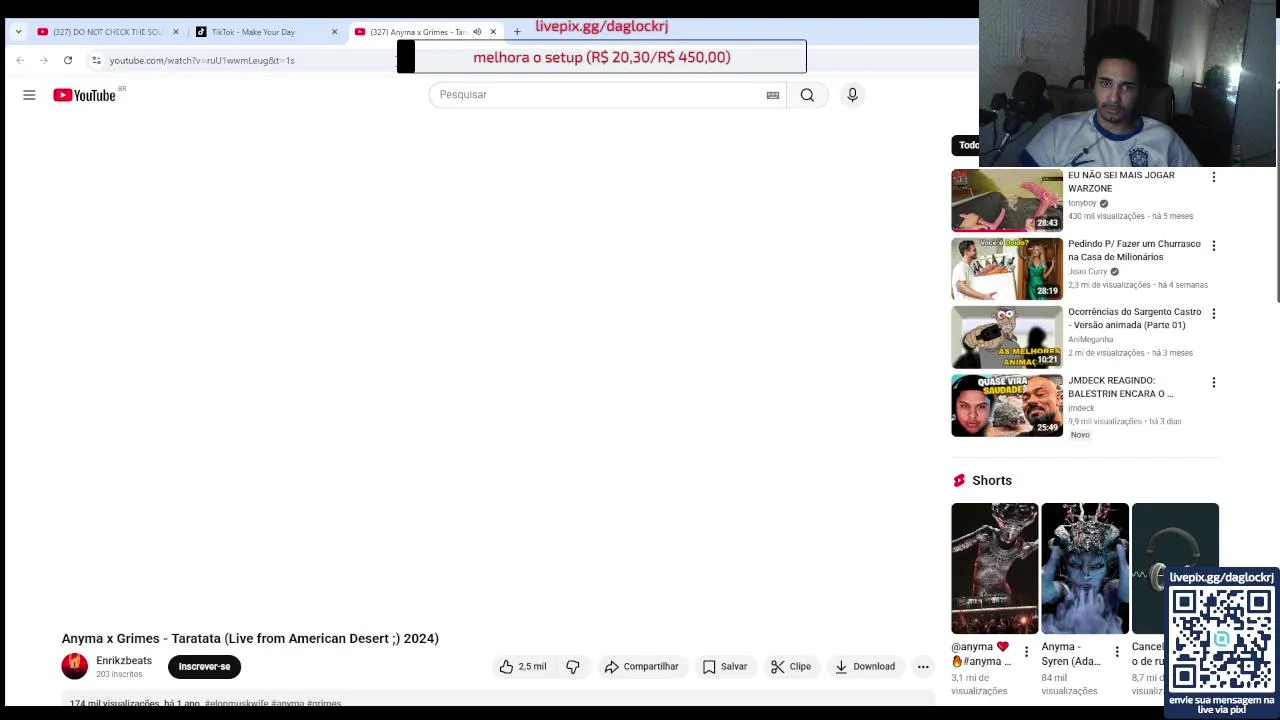Open options for @anyma Short
This screenshot has width=1280, height=720.
1026,652
